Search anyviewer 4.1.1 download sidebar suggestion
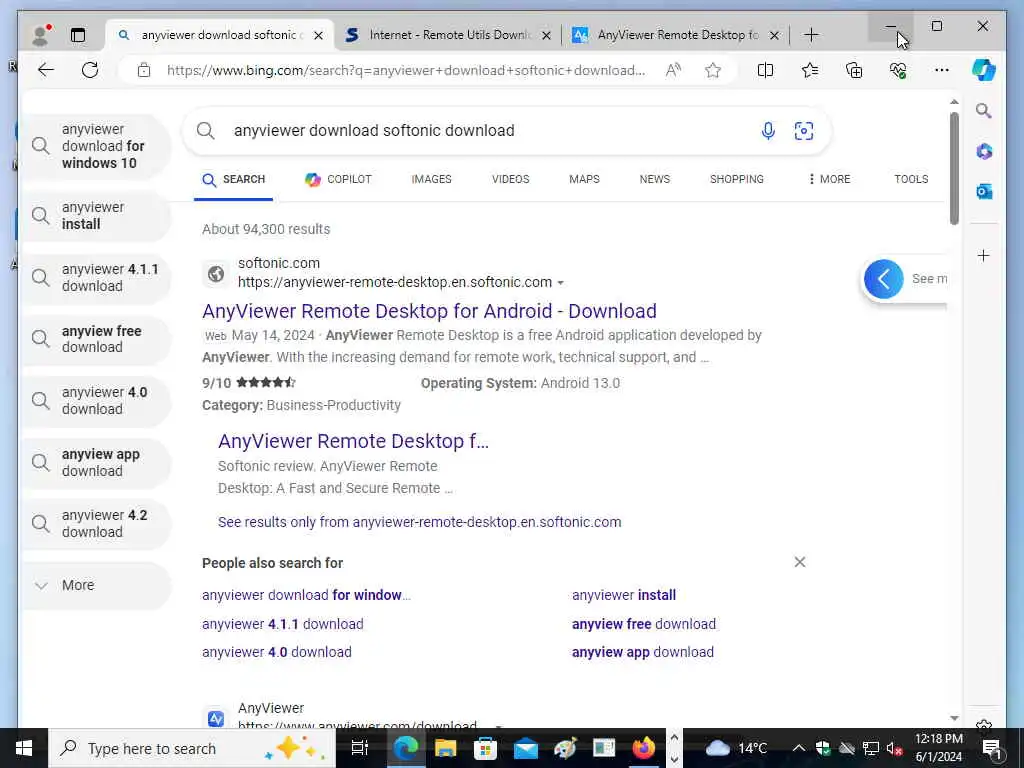This screenshot has width=1024, height=768. [x=97, y=278]
